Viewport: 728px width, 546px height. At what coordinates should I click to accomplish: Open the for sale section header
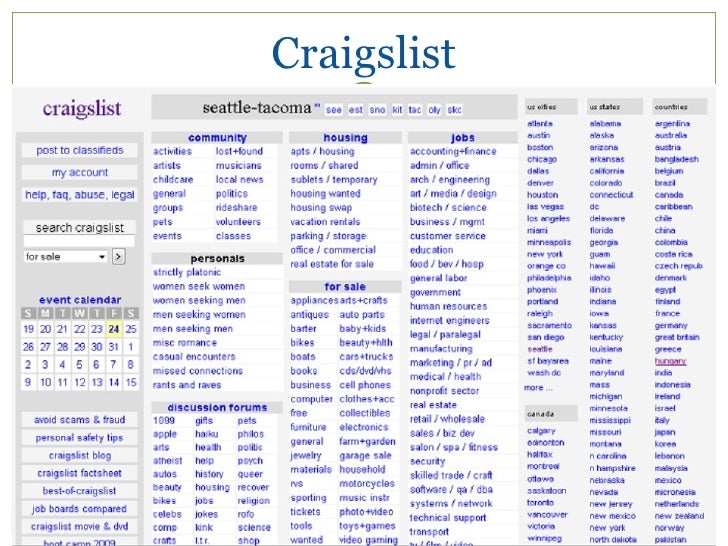(x=345, y=287)
